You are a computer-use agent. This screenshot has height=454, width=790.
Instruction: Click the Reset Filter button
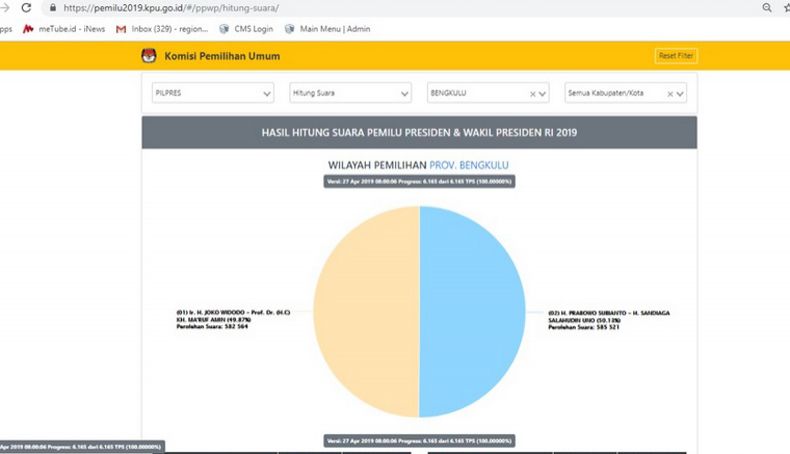[676, 56]
